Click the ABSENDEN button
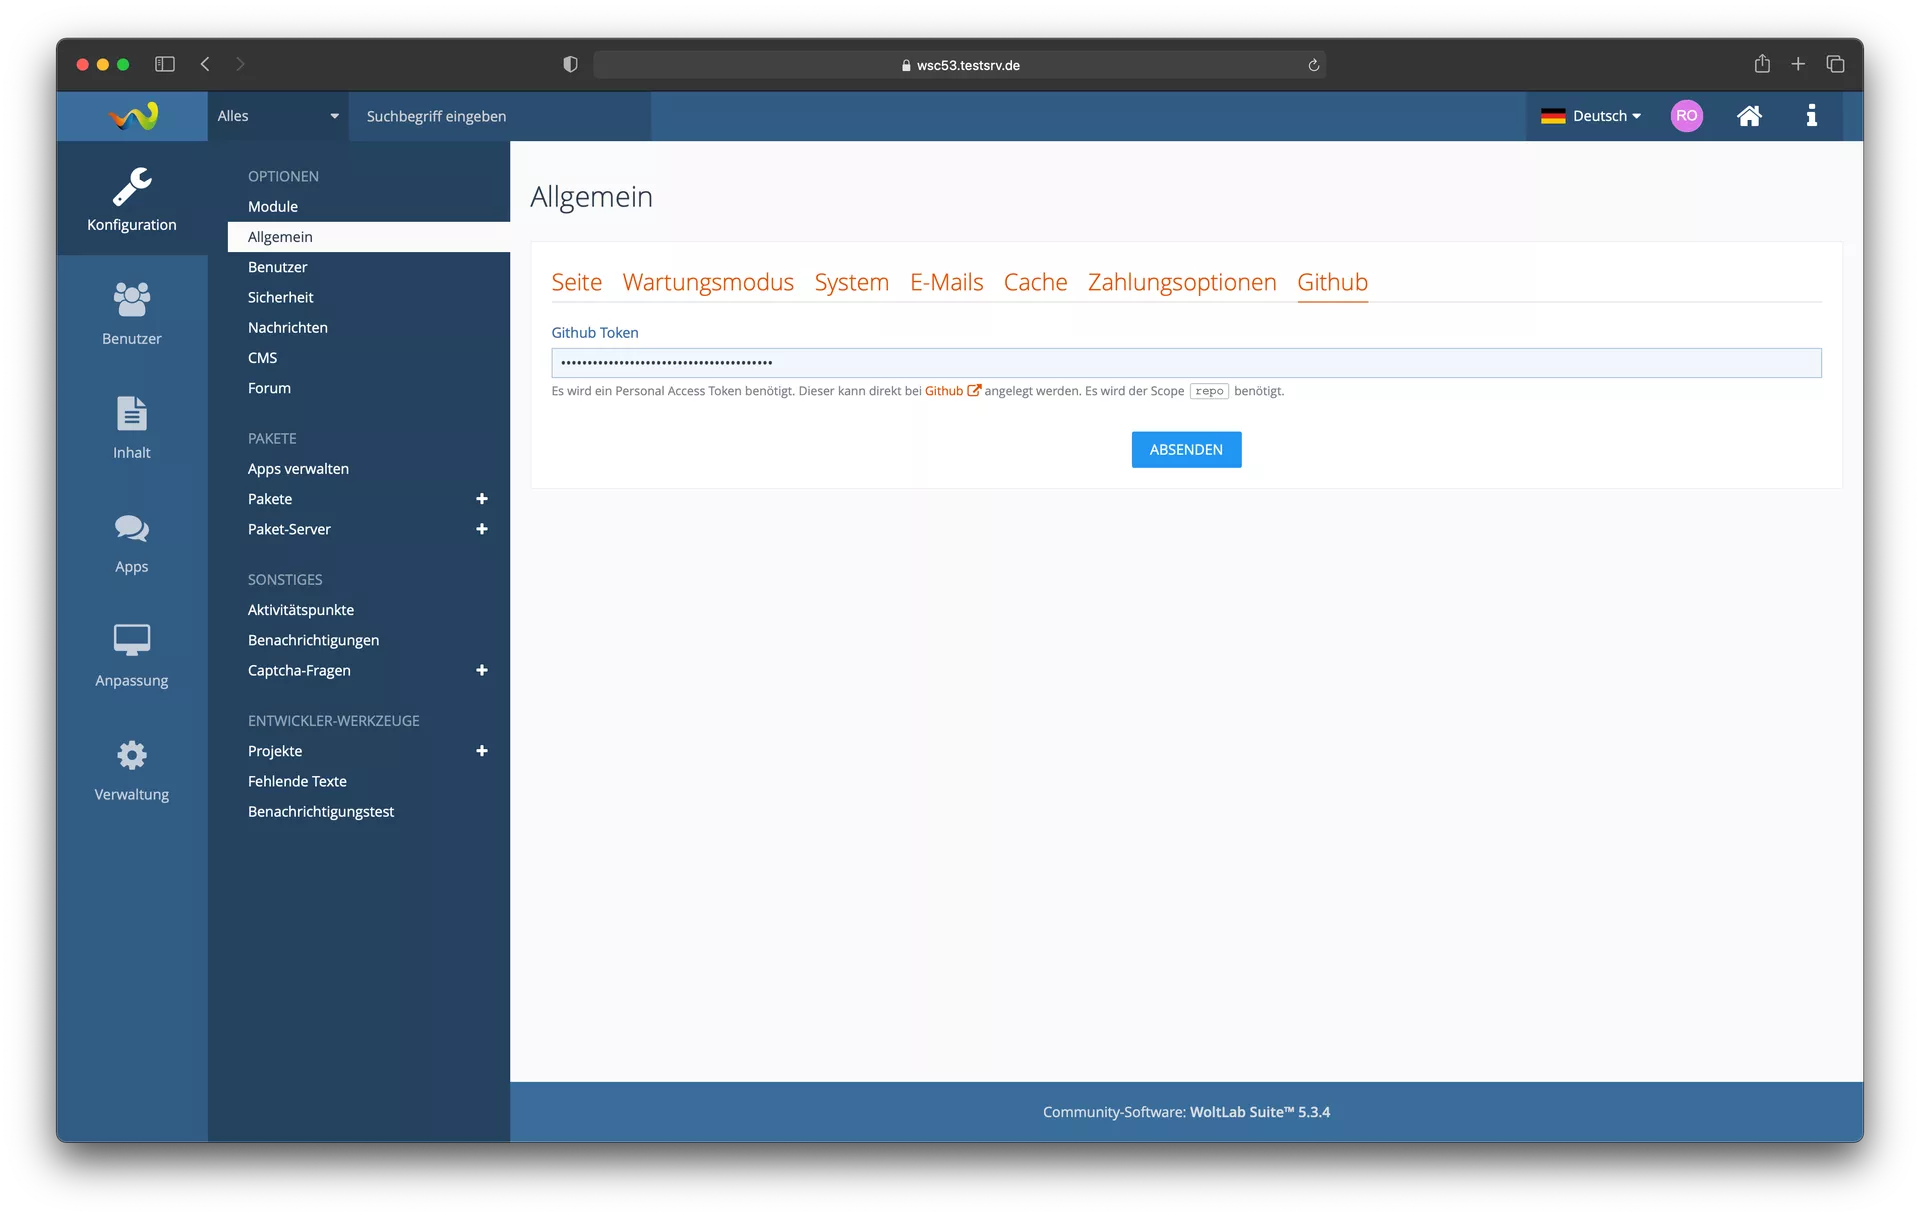 (1185, 450)
